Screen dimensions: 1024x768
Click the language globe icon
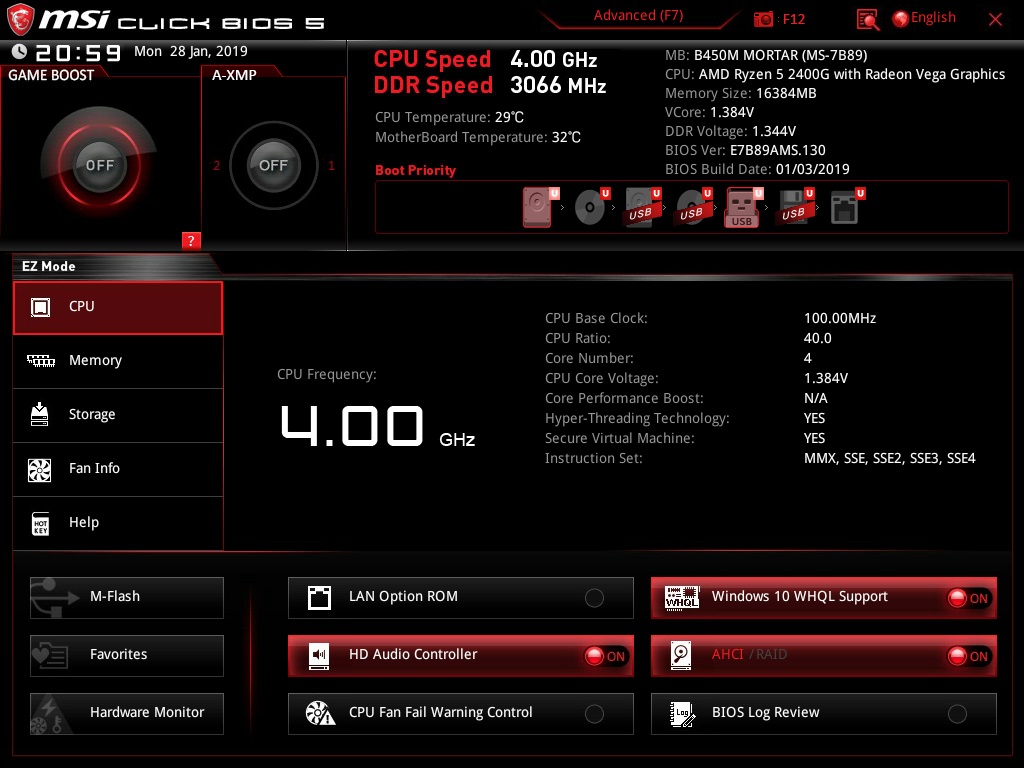(901, 18)
